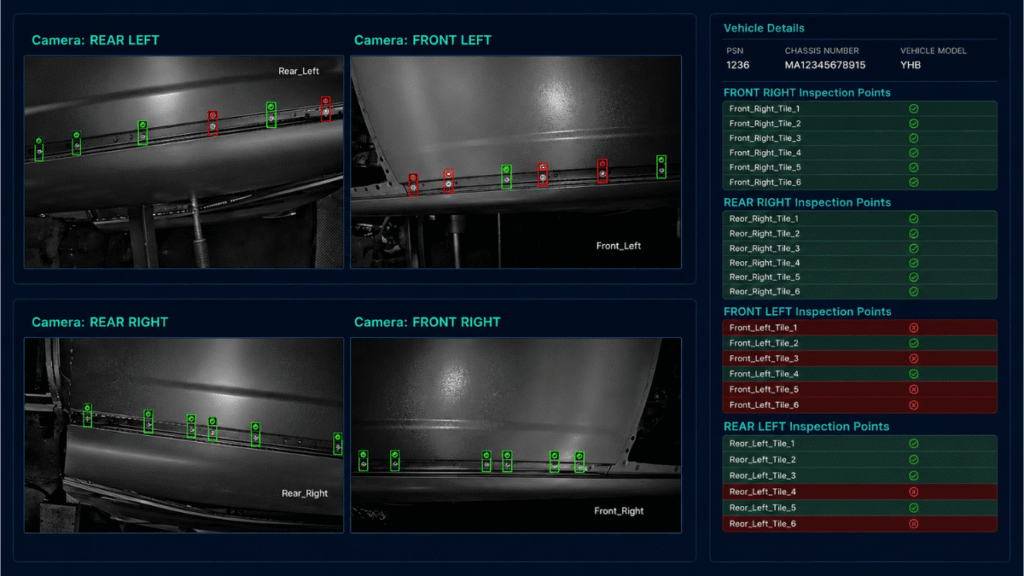This screenshot has height=576, width=1024.
Task: Click the pass icon for Rear_Left_Tile_3
Action: (914, 476)
